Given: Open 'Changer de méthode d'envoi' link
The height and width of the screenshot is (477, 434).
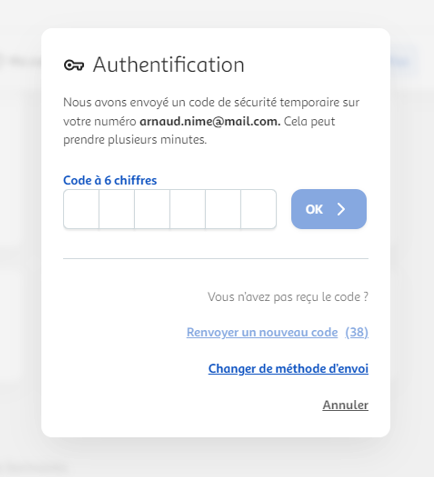Looking at the screenshot, I should click(288, 369).
